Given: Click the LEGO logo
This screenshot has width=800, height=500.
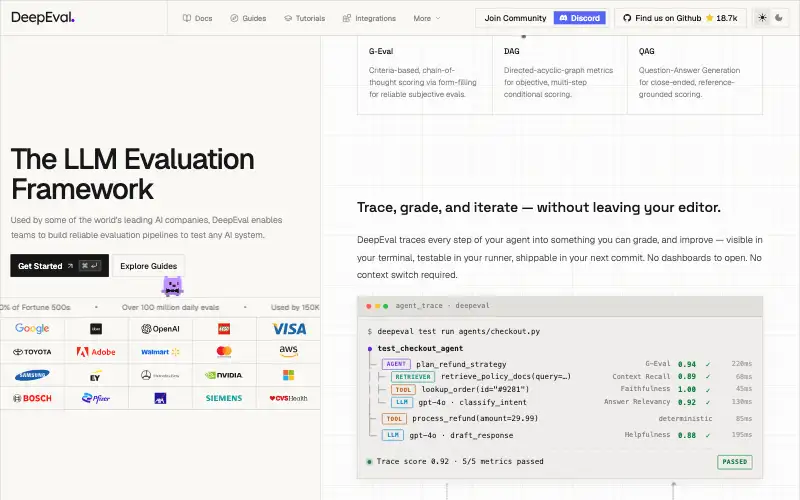Looking at the screenshot, I should click(224, 329).
